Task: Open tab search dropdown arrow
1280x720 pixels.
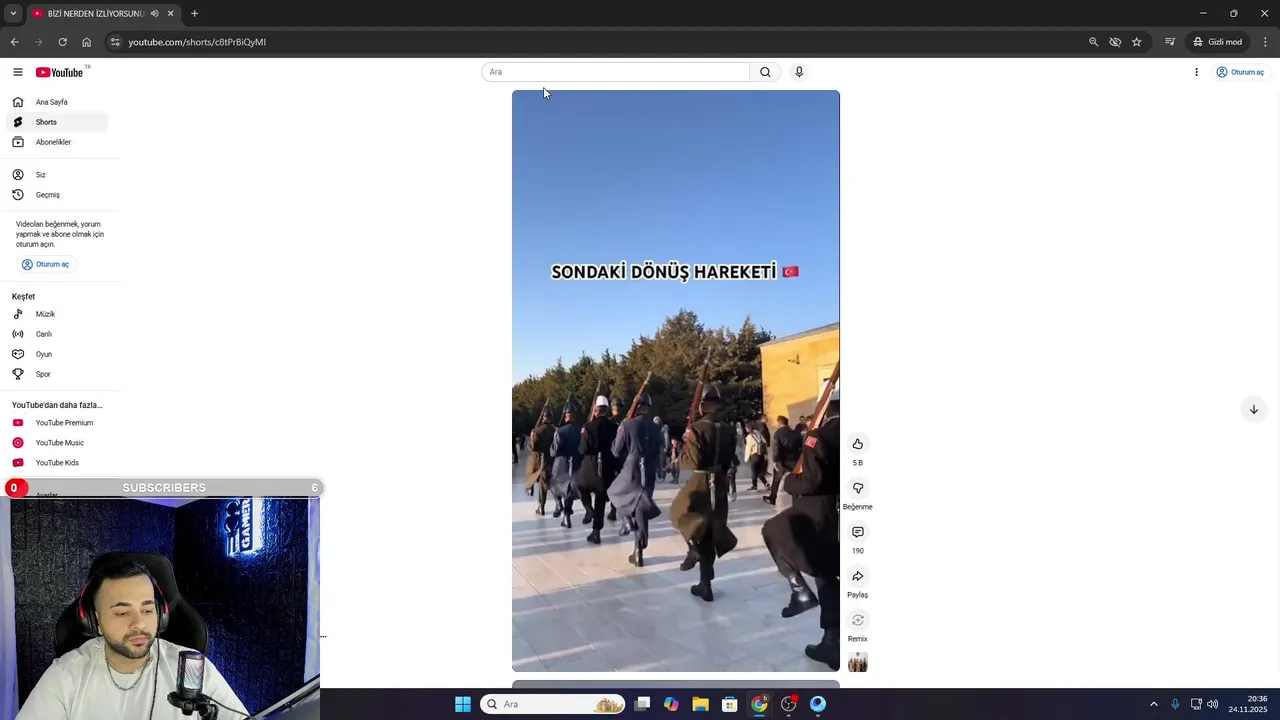Action: point(13,13)
